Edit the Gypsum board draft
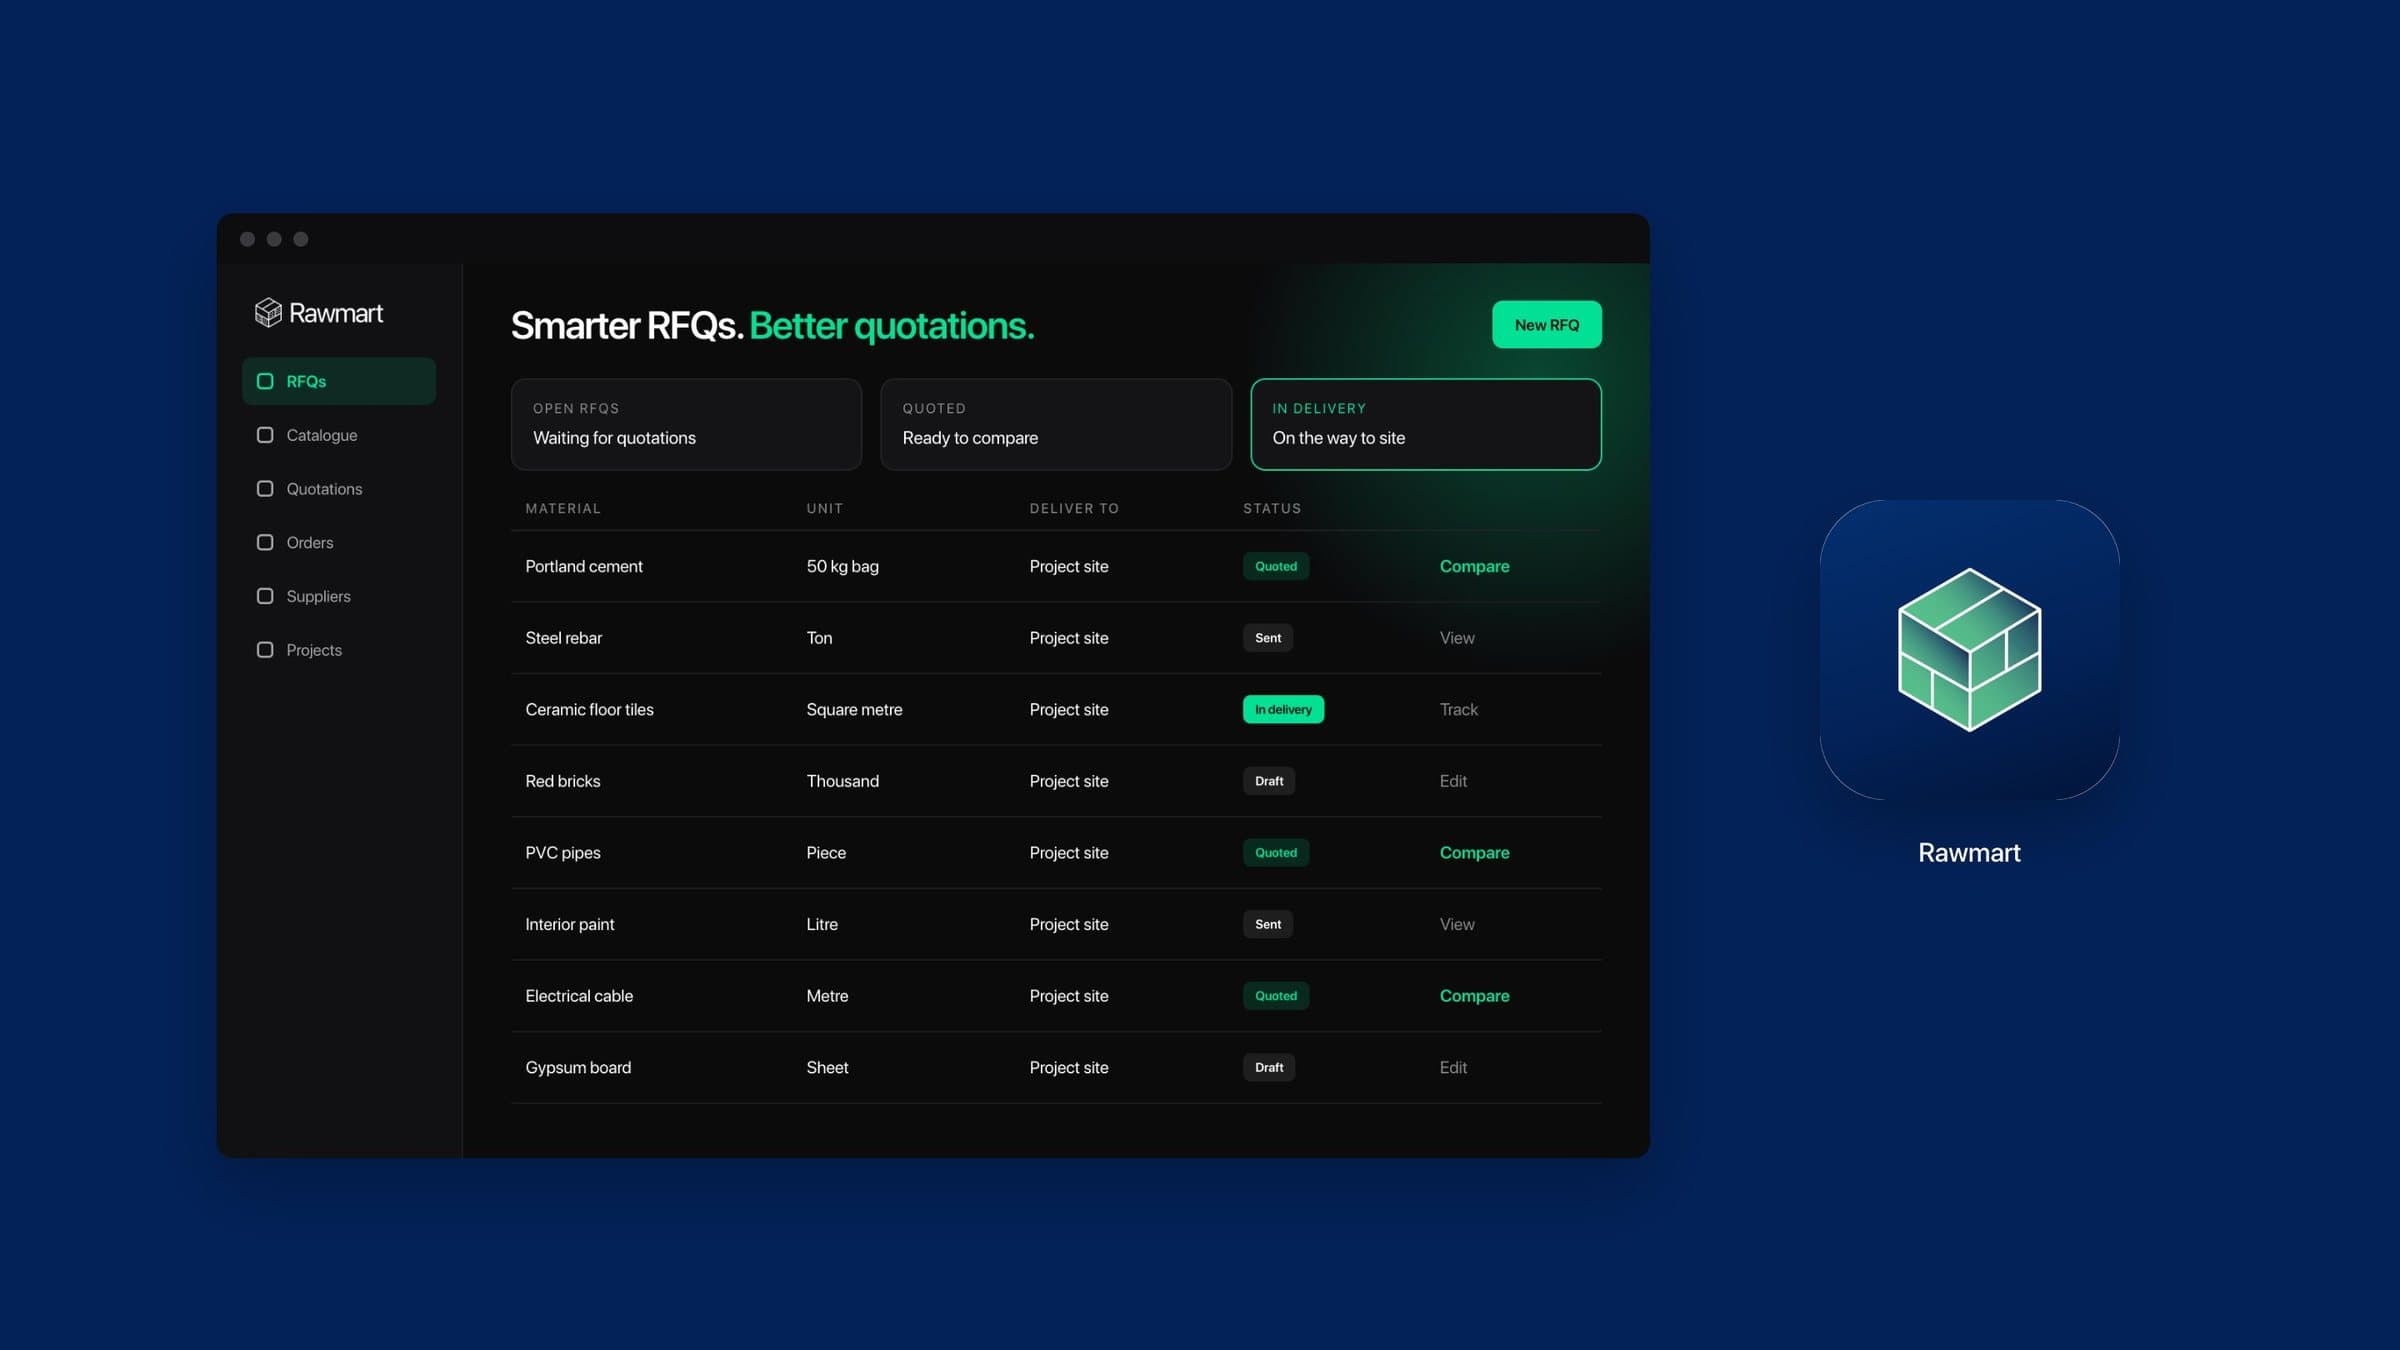This screenshot has width=2400, height=1350. [x=1453, y=1068]
